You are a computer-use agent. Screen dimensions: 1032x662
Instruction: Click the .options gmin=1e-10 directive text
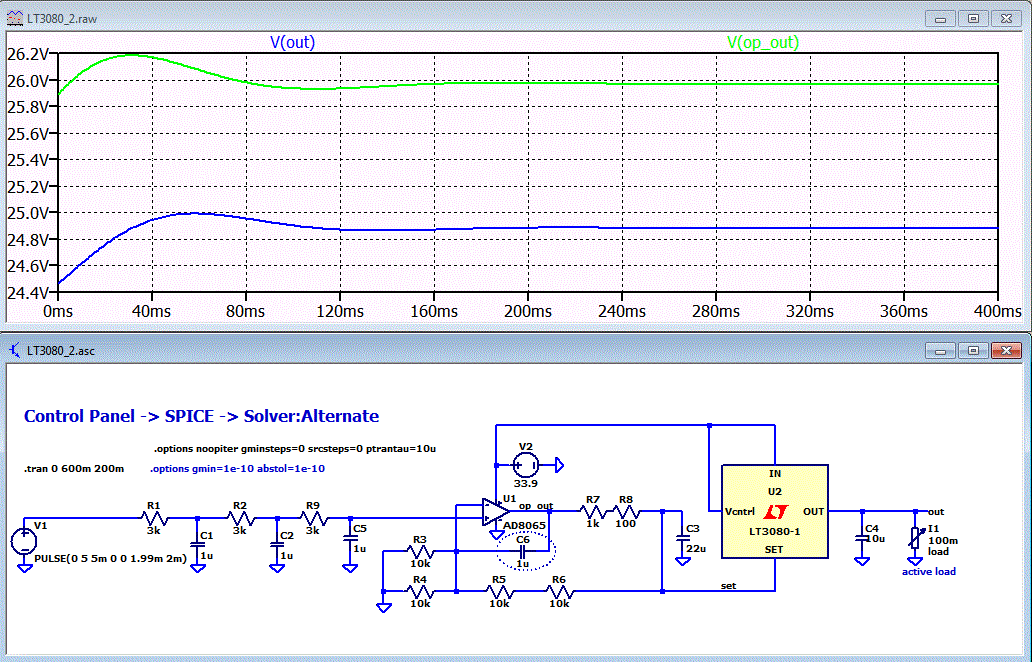pos(237,469)
